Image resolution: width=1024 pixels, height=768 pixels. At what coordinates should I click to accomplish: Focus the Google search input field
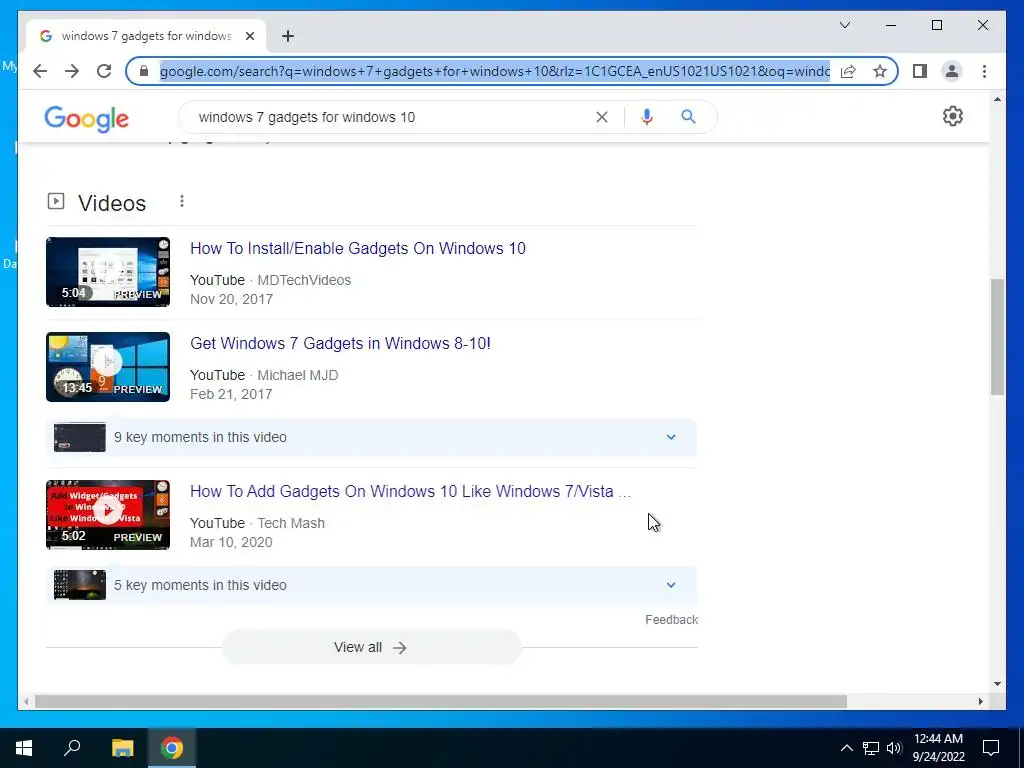[x=392, y=117]
